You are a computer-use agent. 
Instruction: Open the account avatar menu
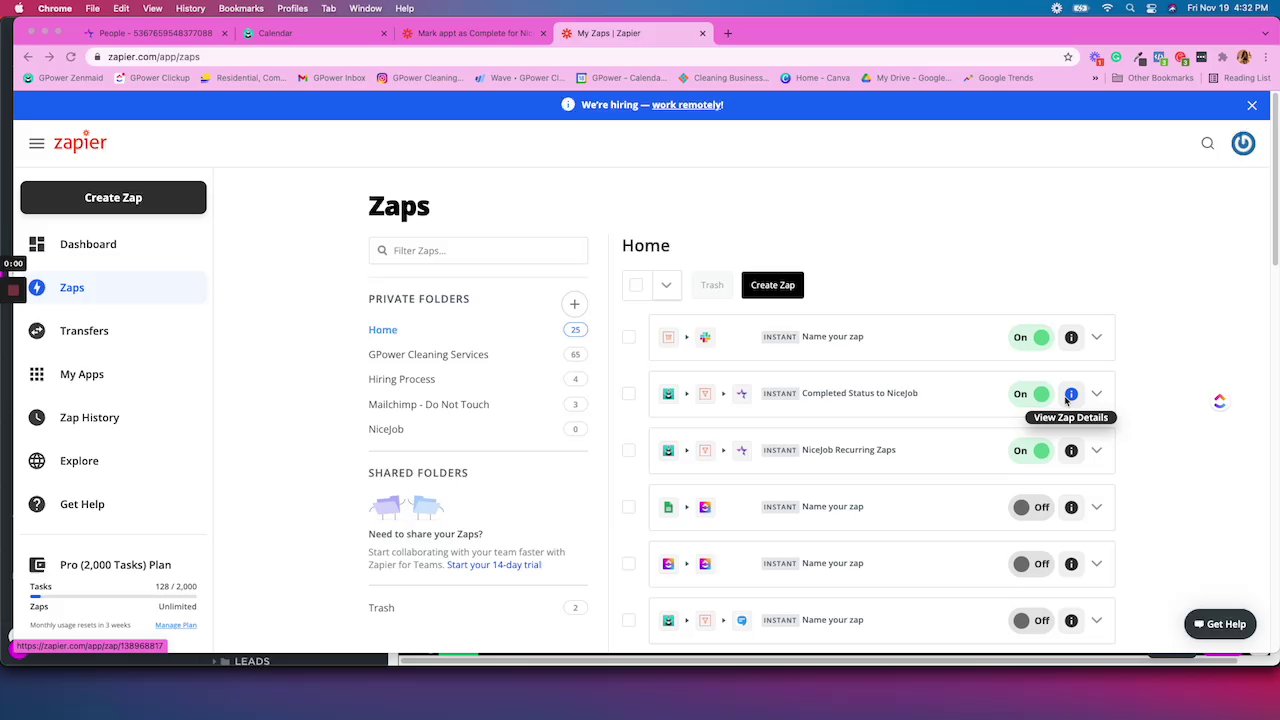[1243, 144]
